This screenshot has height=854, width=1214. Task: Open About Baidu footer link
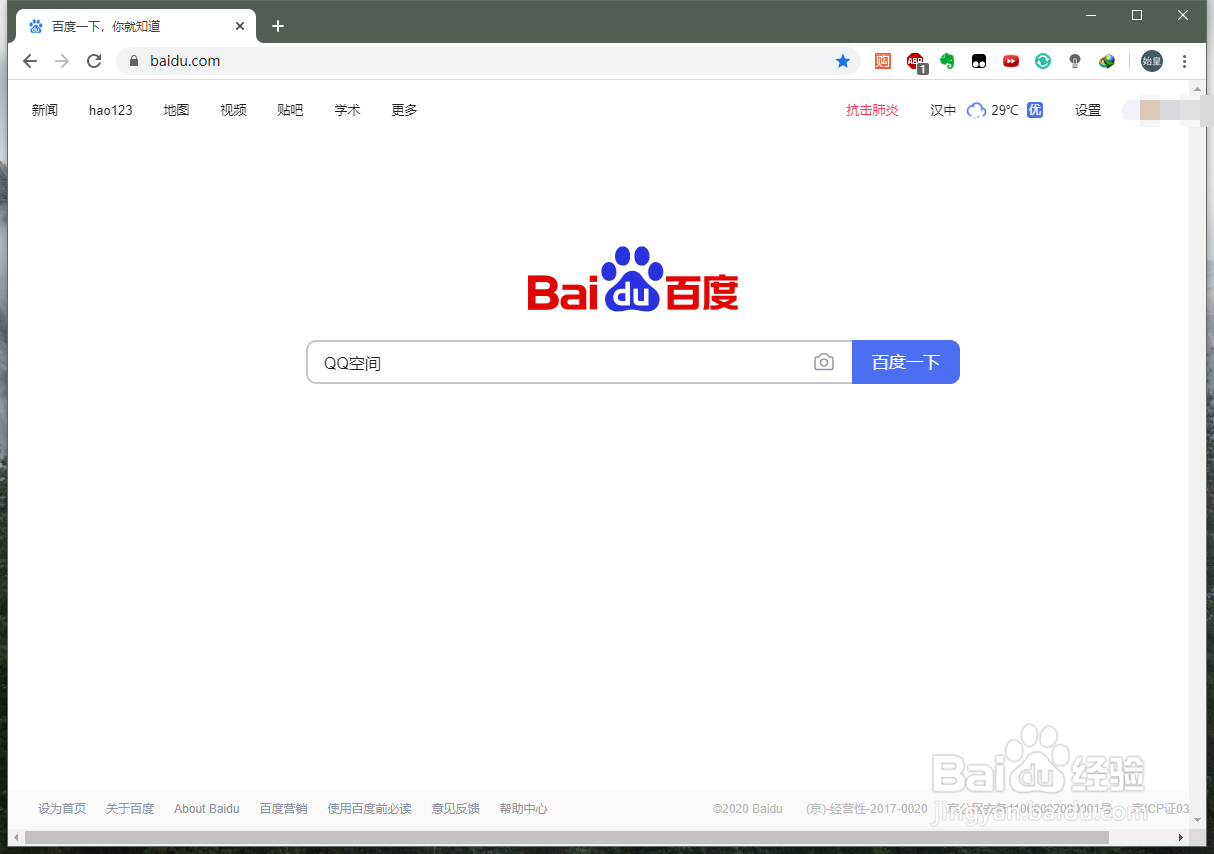tap(207, 808)
